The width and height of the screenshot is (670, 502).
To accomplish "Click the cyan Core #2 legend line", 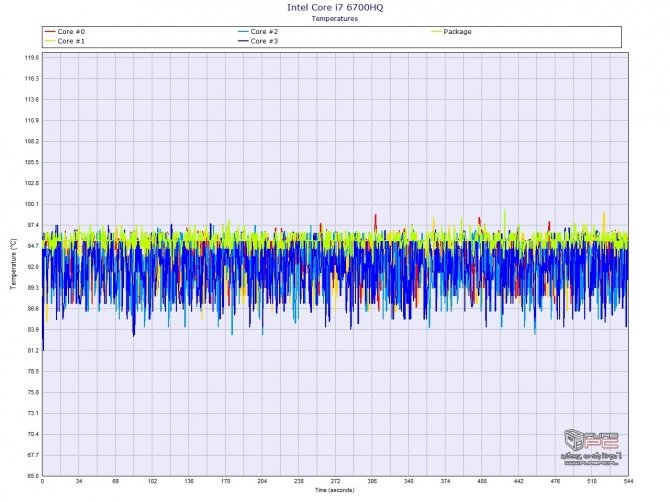I will click(242, 32).
